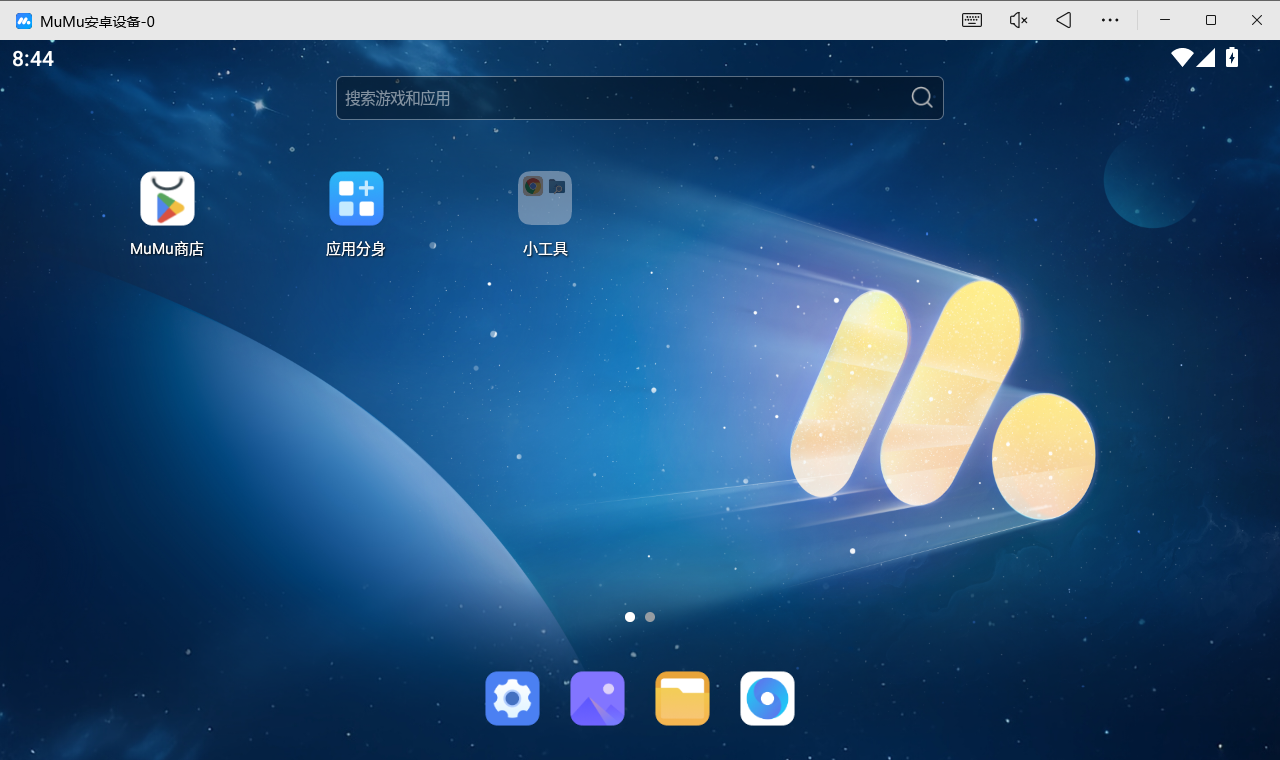Click the Wi-Fi status icon
This screenshot has height=760, width=1280.
pyautogui.click(x=1183, y=58)
